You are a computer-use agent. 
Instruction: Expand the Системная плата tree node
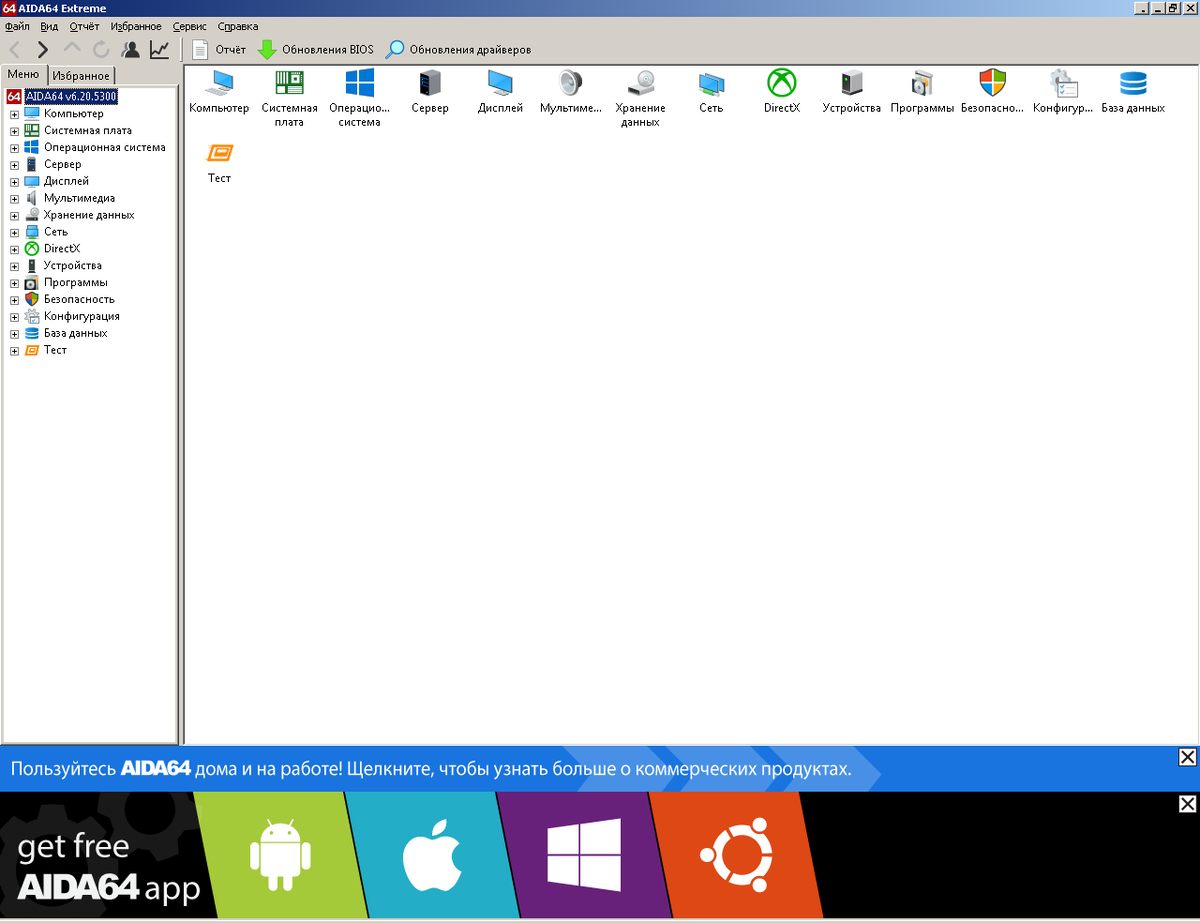14,131
